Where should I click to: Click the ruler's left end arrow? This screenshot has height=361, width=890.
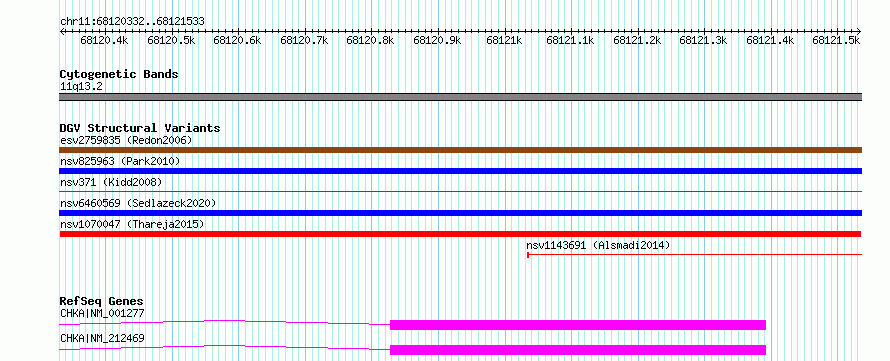pyautogui.click(x=62, y=31)
